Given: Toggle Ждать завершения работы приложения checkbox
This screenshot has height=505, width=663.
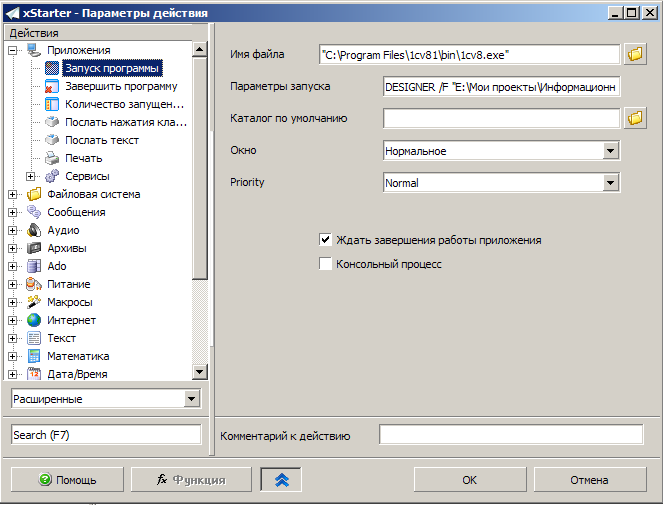Looking at the screenshot, I should pos(325,240).
